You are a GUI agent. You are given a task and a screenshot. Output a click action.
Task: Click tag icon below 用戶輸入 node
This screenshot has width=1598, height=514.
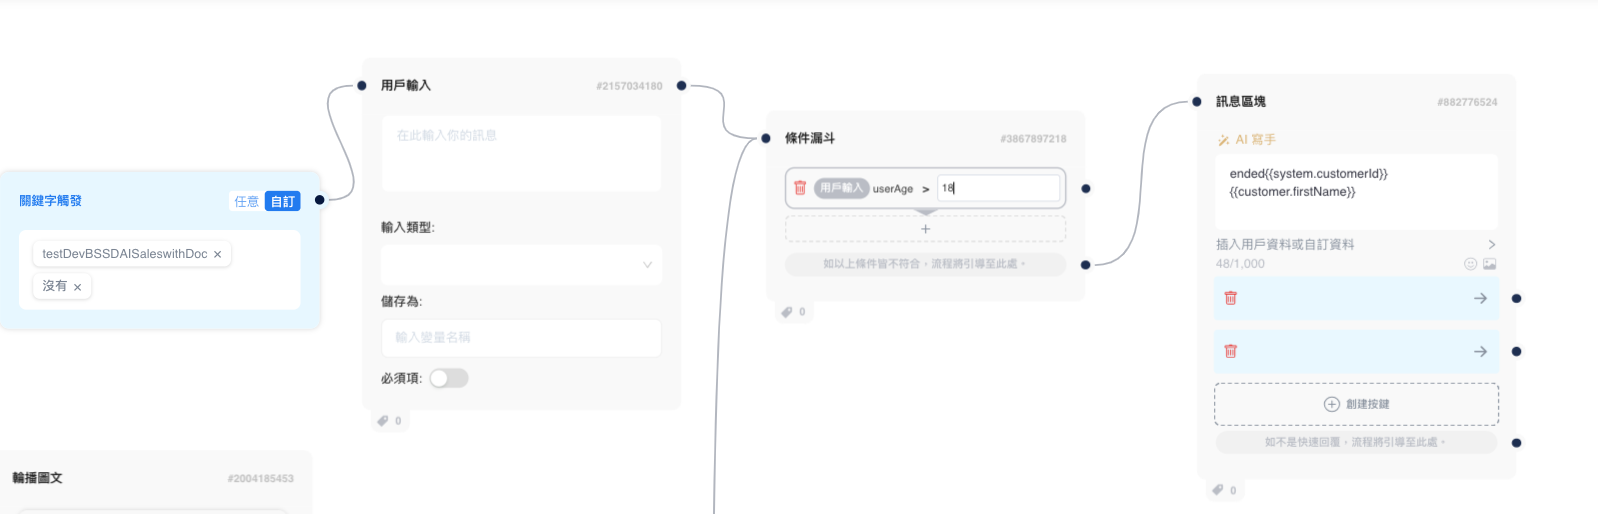[x=383, y=421]
